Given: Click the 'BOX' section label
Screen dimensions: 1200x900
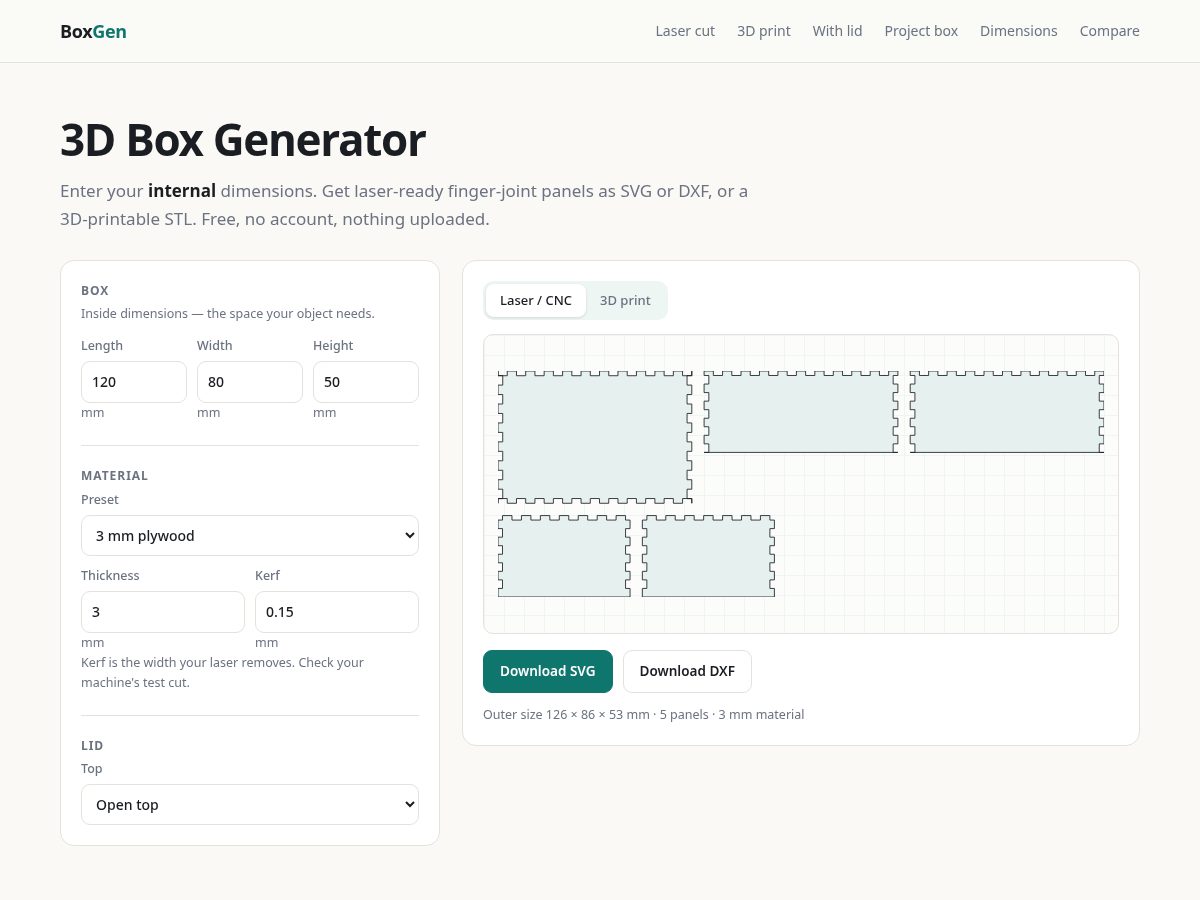Looking at the screenshot, I should click(95, 291).
